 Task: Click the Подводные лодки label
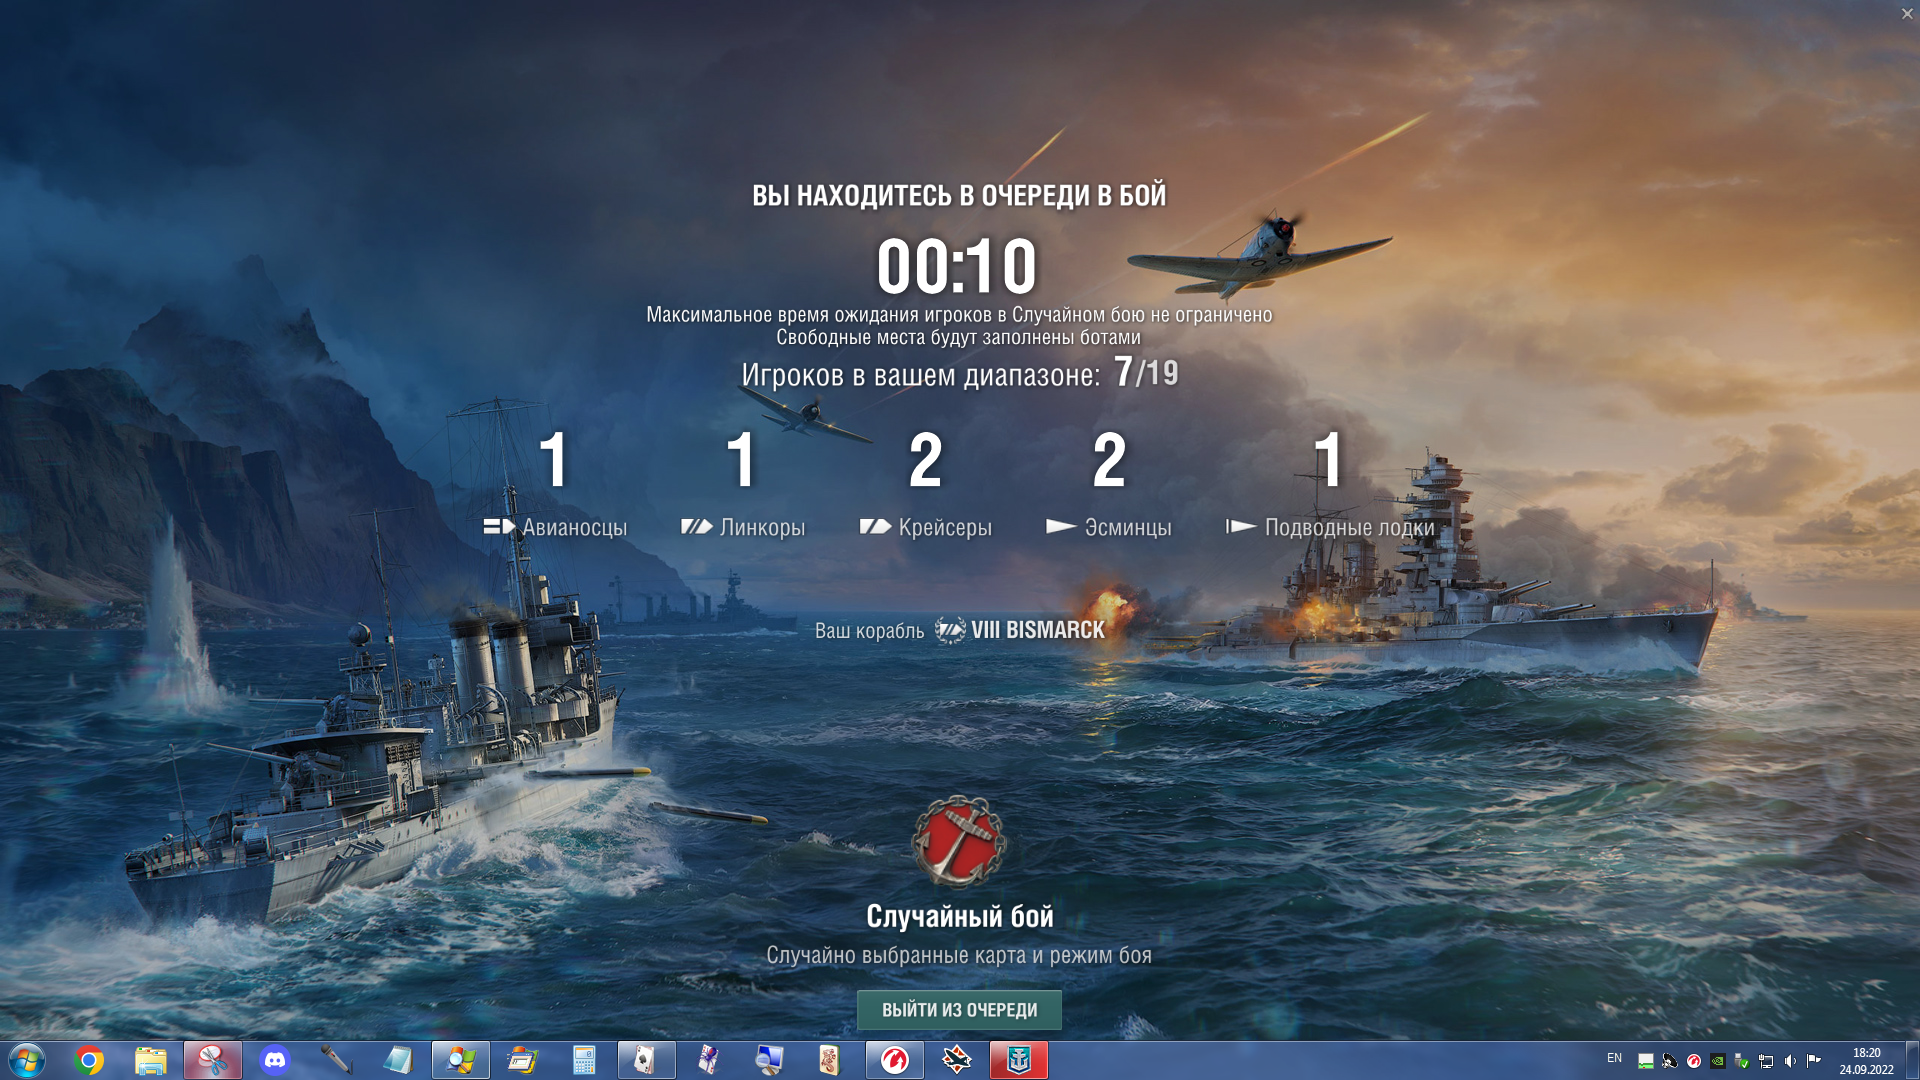[1349, 527]
